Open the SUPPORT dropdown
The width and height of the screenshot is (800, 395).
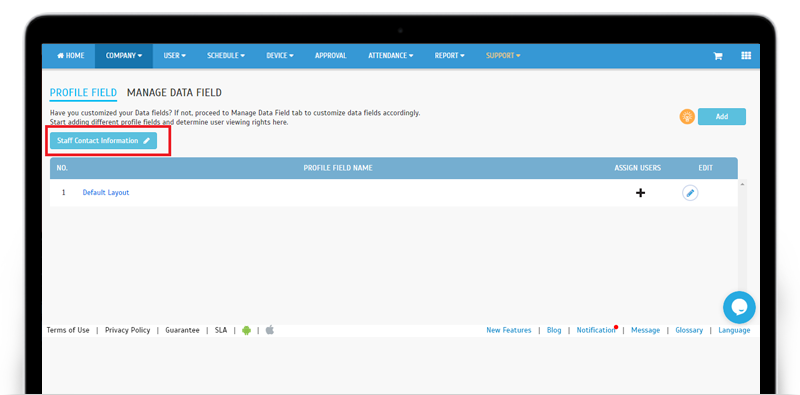[x=503, y=56]
